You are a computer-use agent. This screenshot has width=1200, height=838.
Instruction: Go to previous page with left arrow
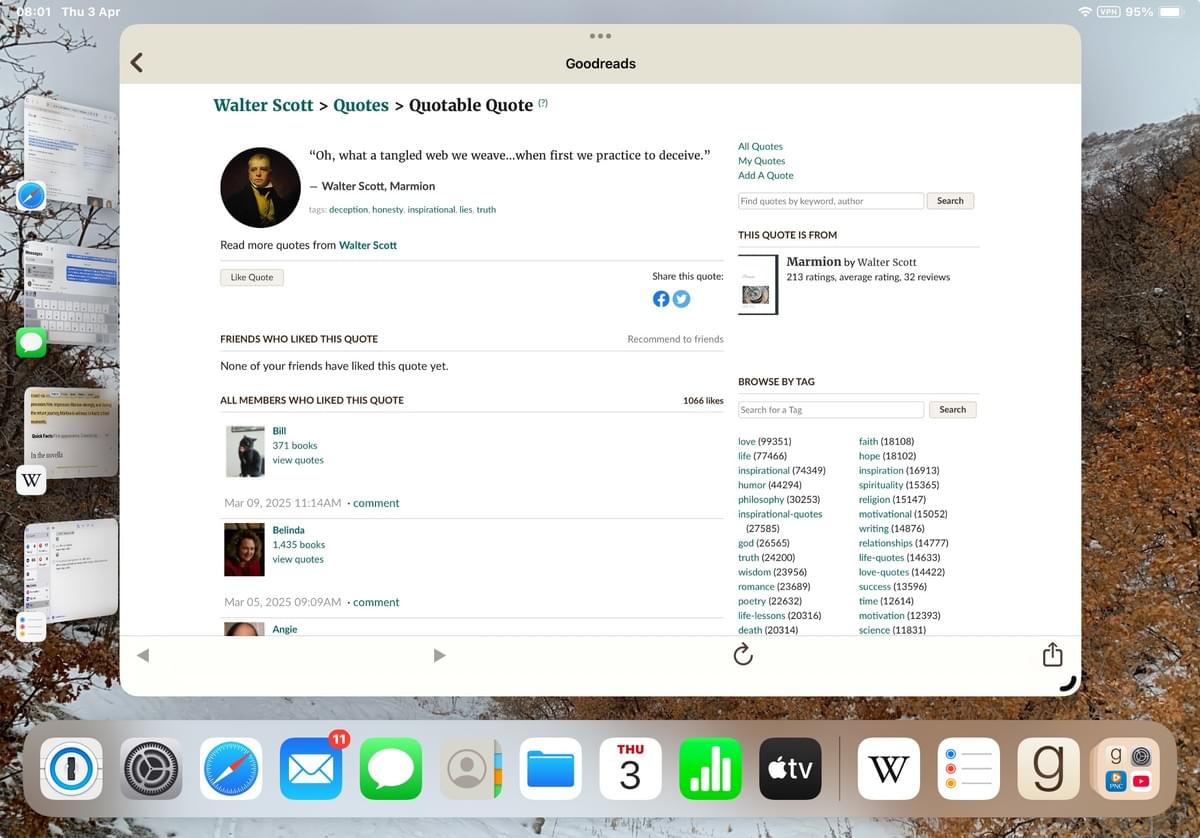click(143, 655)
